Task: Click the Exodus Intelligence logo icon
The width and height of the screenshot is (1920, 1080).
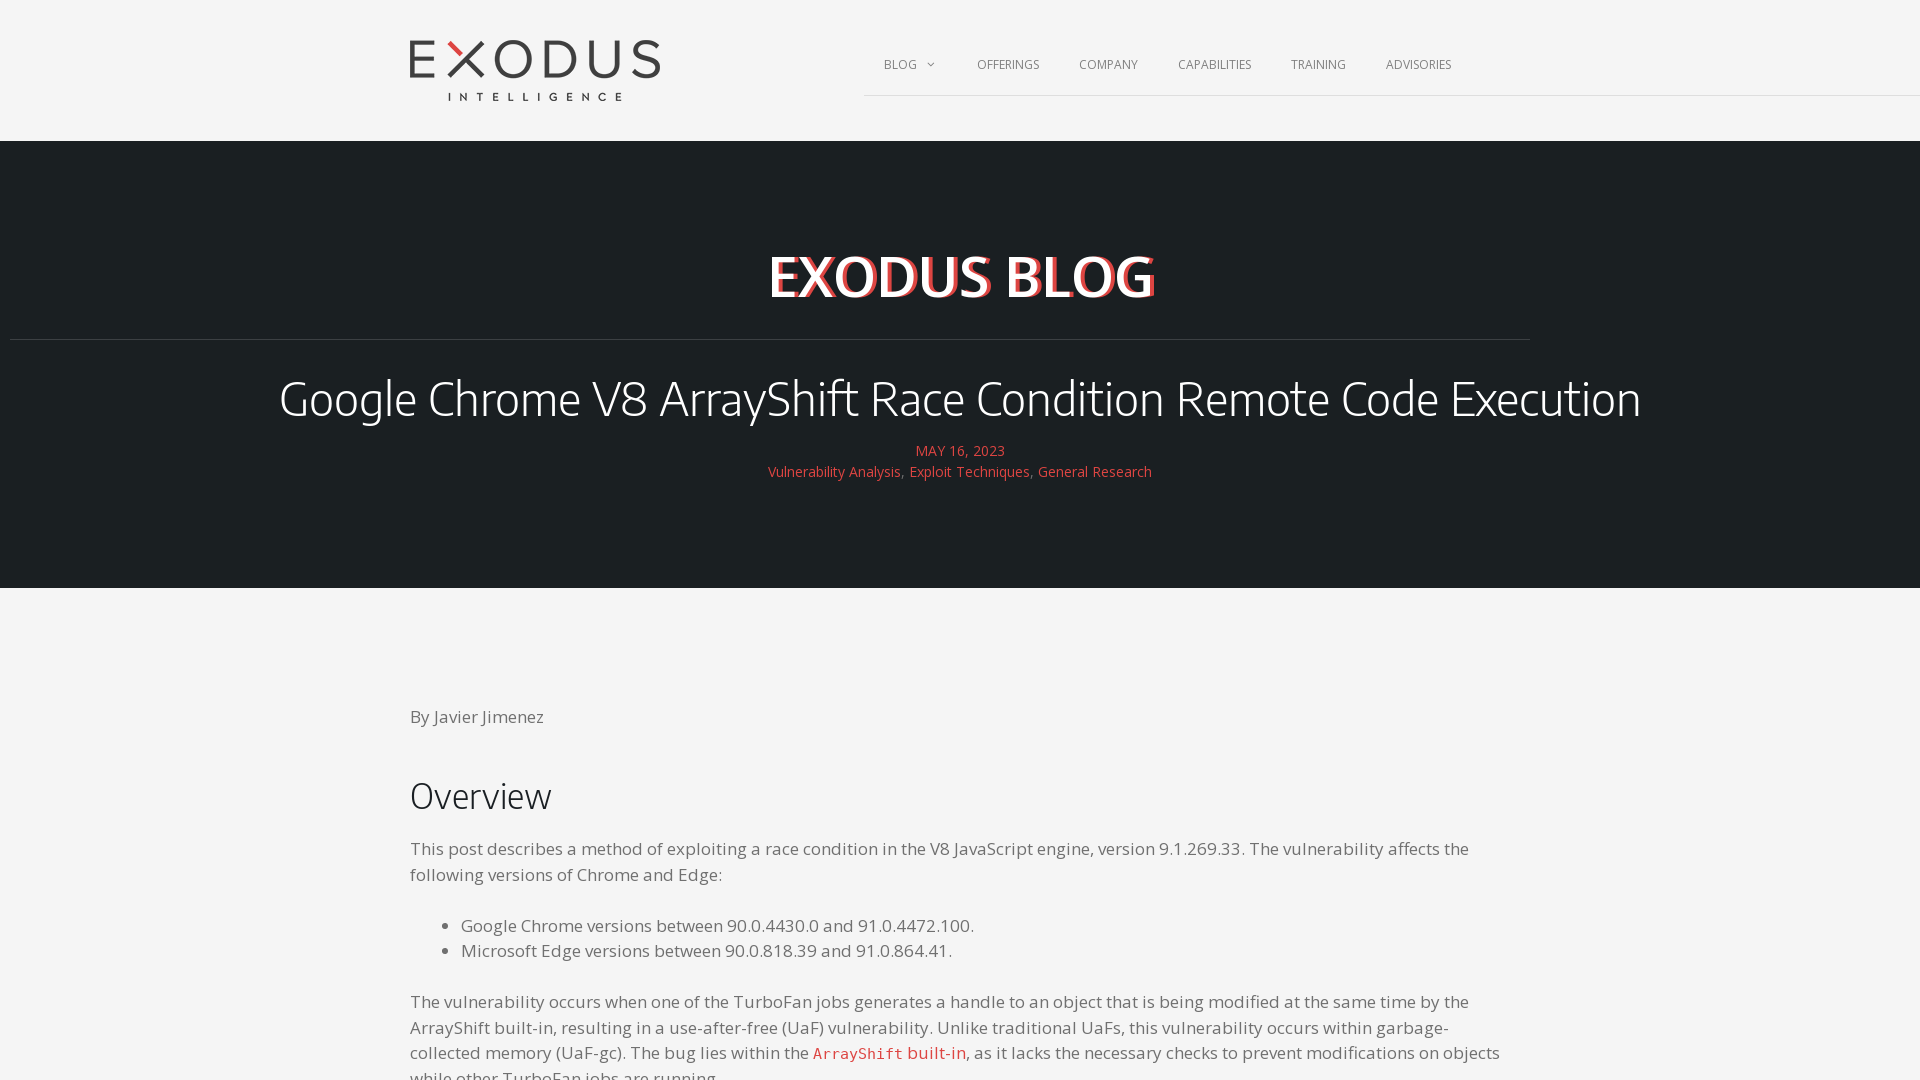Action: coord(534,70)
